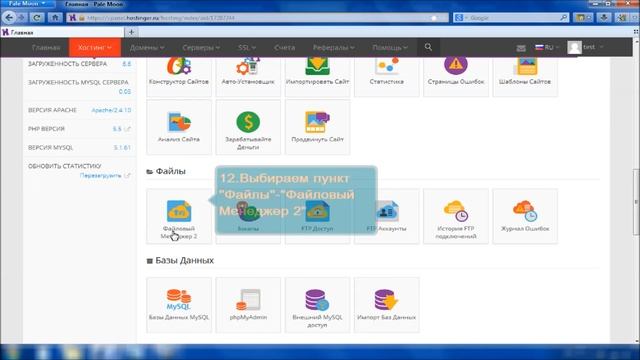Viewport: 640px width, 360px height.
Task: Open Страницы Ошибок tile
Action: point(456,76)
